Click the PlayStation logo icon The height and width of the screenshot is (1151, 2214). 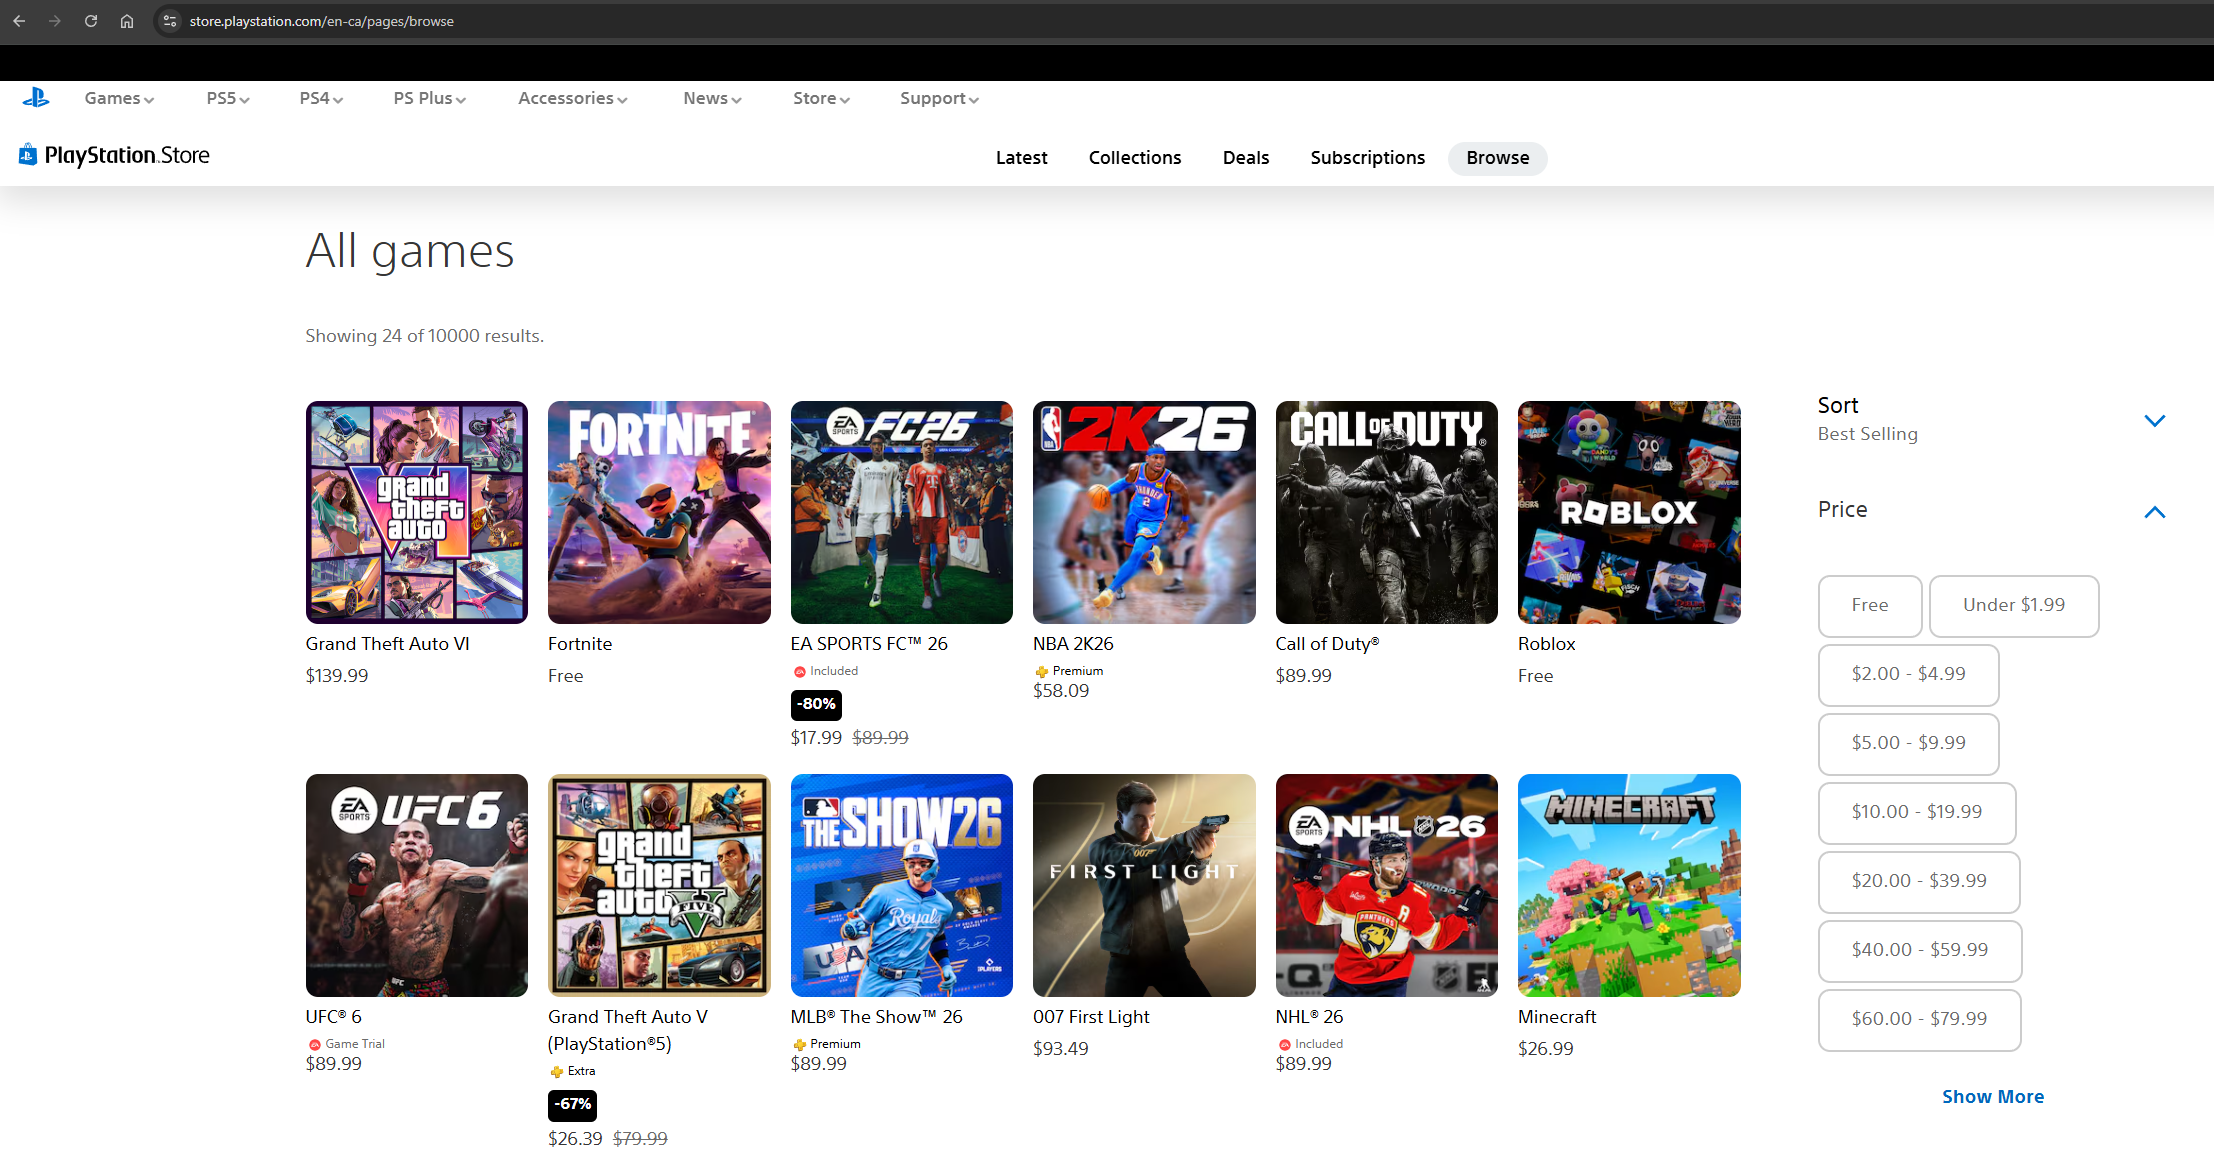click(x=36, y=98)
